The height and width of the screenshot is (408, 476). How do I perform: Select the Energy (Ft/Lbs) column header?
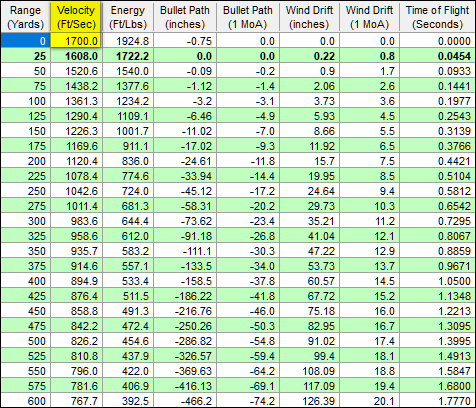click(128, 17)
